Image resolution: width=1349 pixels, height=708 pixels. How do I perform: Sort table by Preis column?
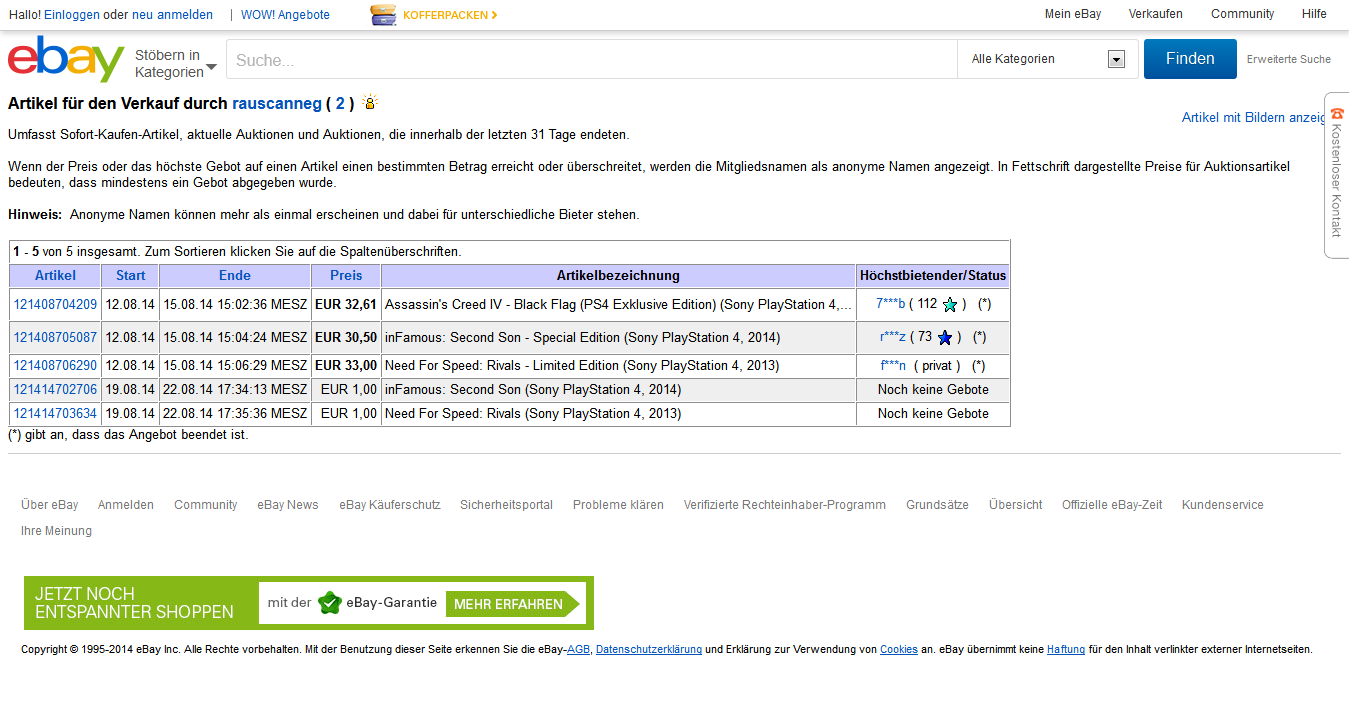(x=346, y=275)
